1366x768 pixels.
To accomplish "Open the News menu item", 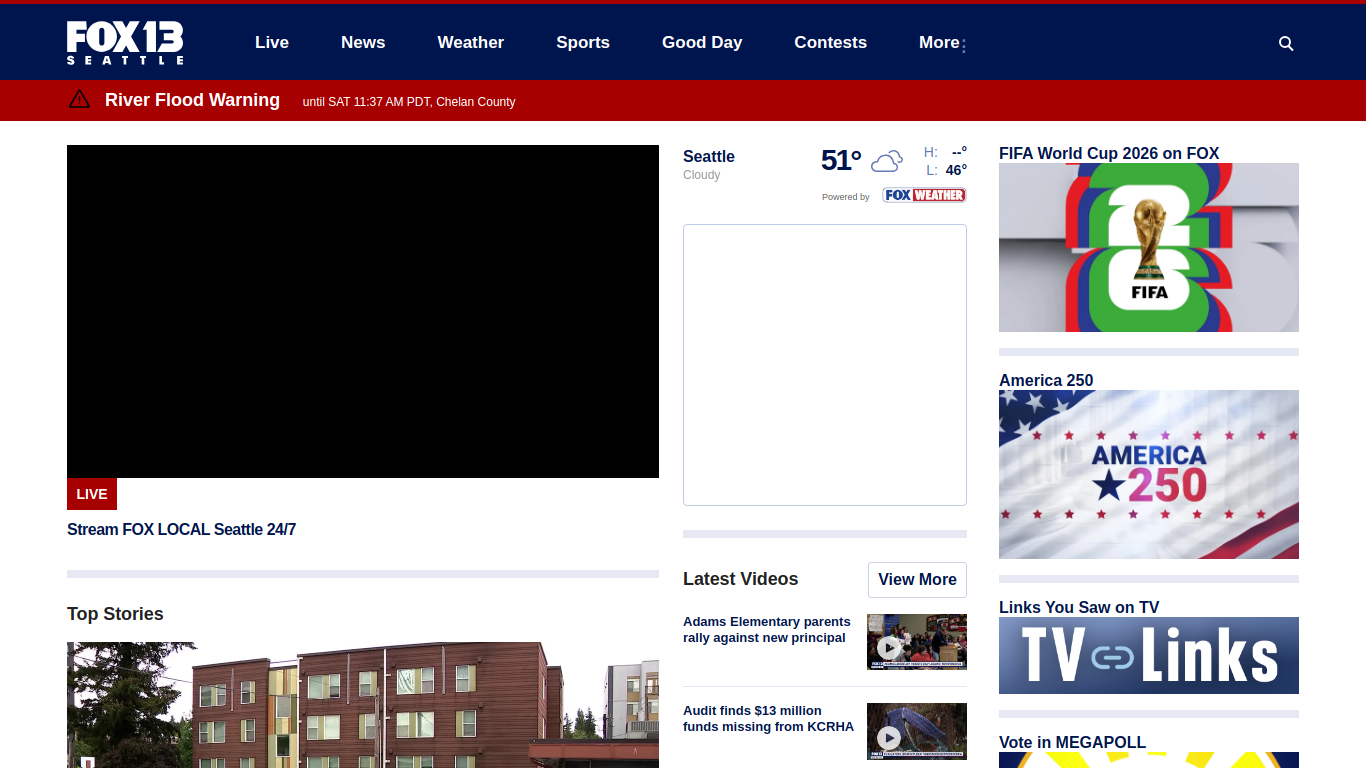I will (x=363, y=42).
